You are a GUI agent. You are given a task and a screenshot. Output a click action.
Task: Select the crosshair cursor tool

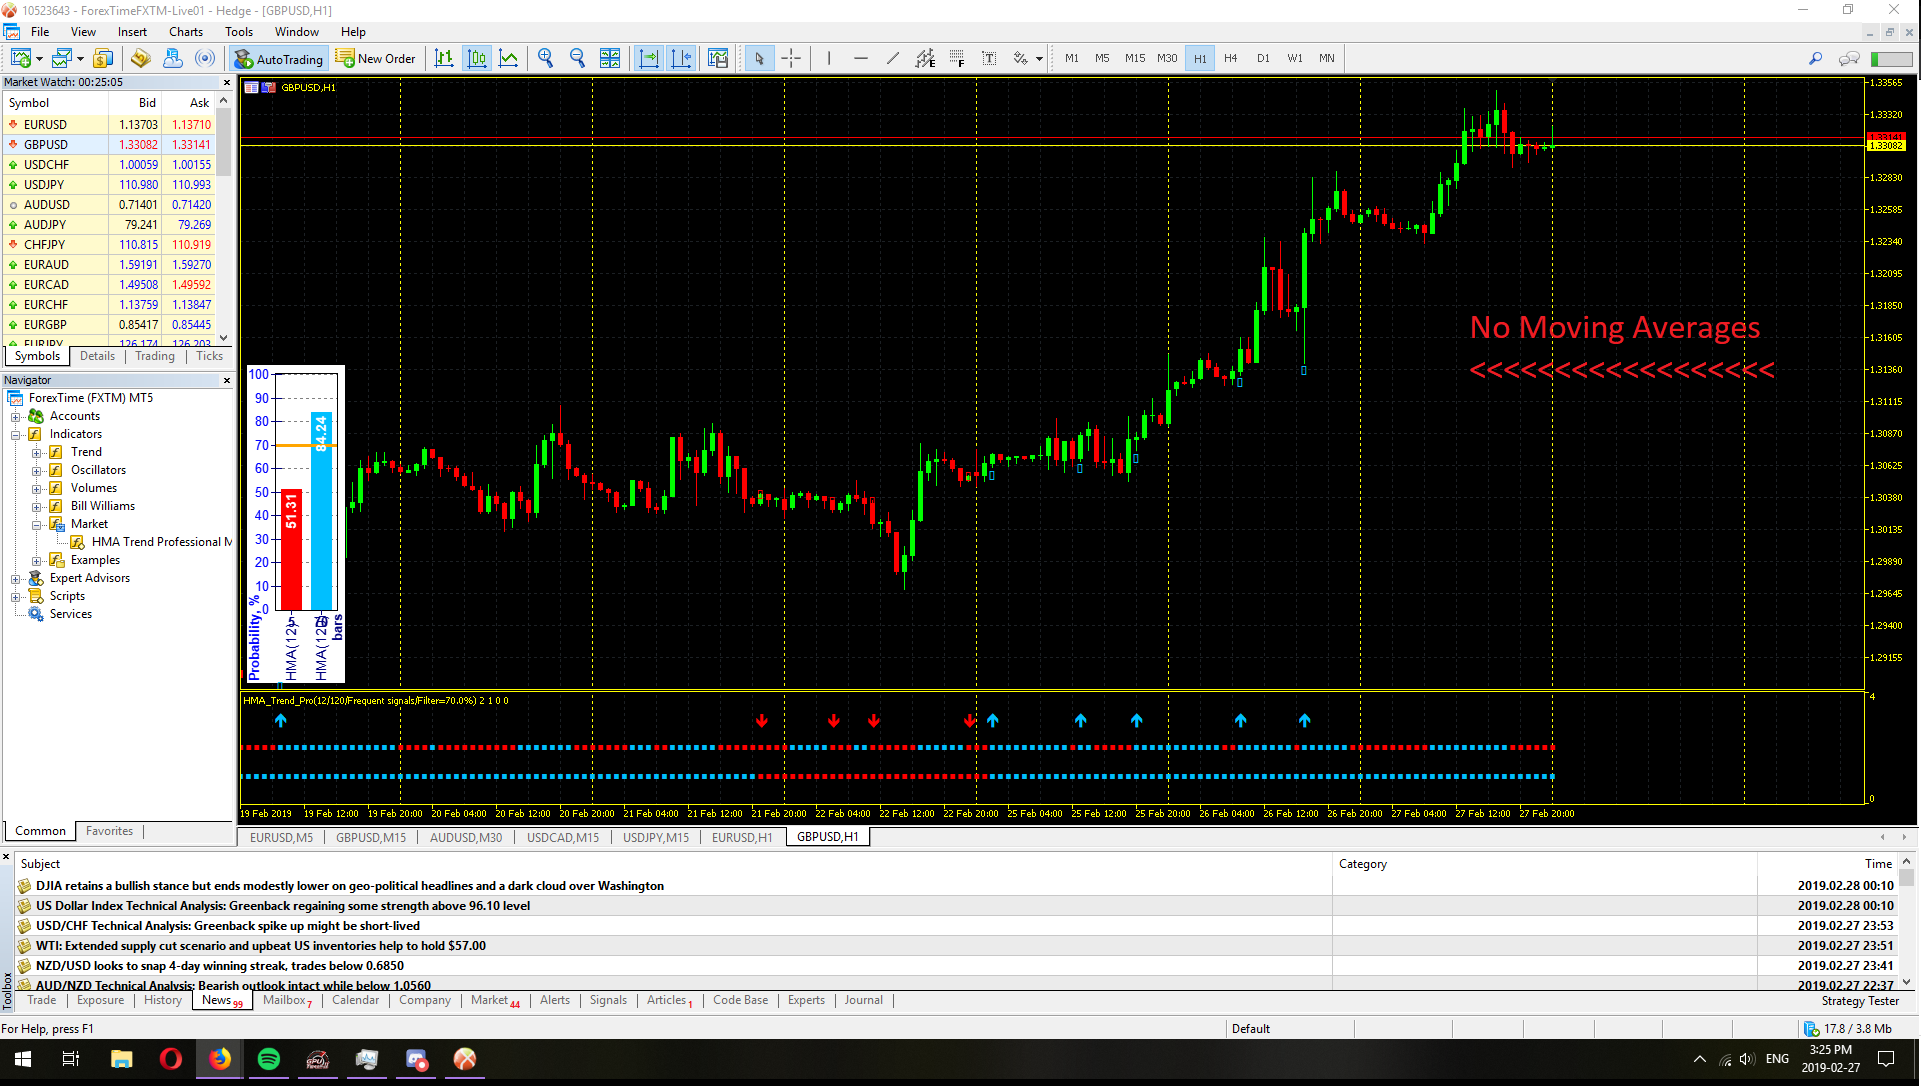(x=791, y=58)
